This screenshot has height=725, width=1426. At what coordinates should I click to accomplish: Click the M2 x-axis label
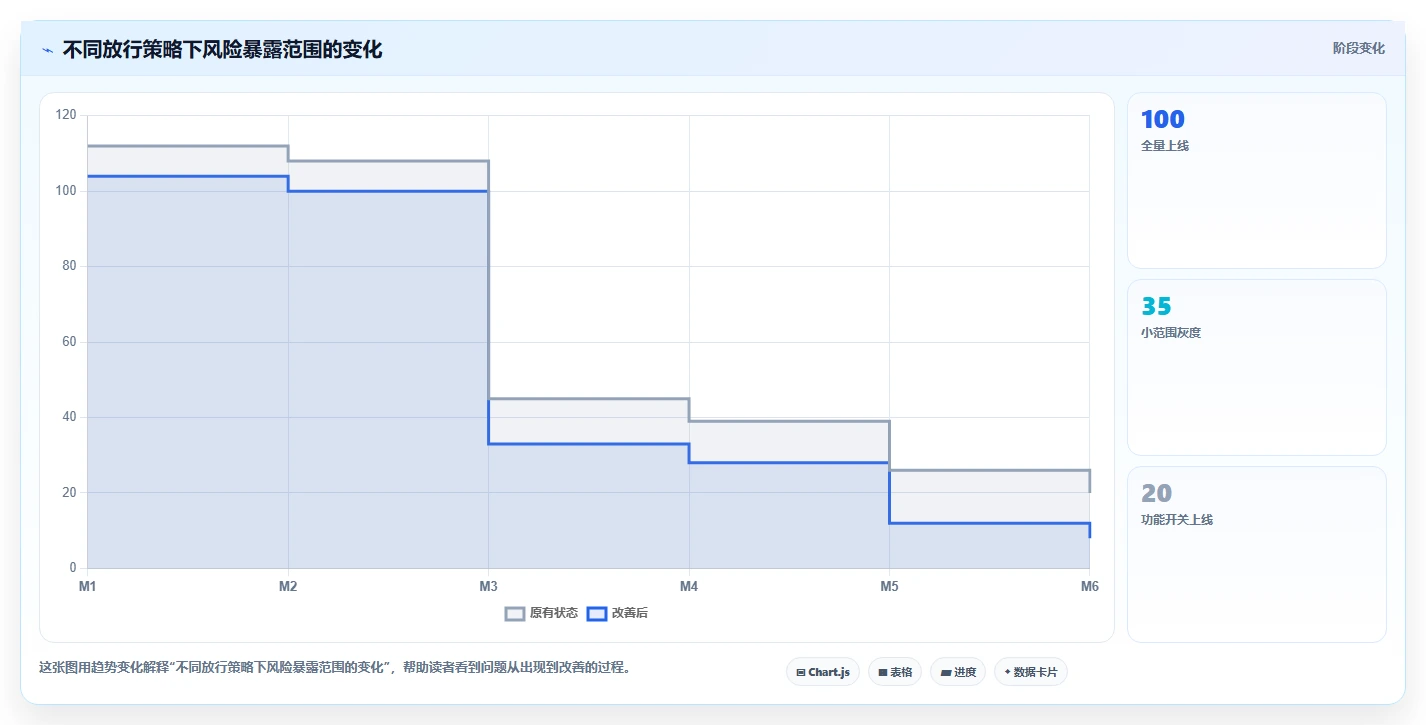coord(288,587)
